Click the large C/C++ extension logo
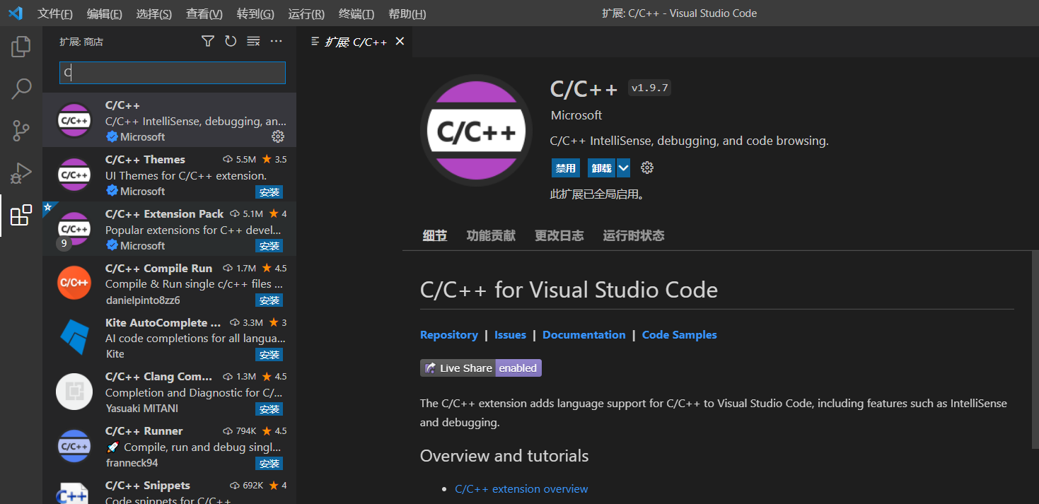This screenshot has height=504, width=1039. click(x=476, y=131)
